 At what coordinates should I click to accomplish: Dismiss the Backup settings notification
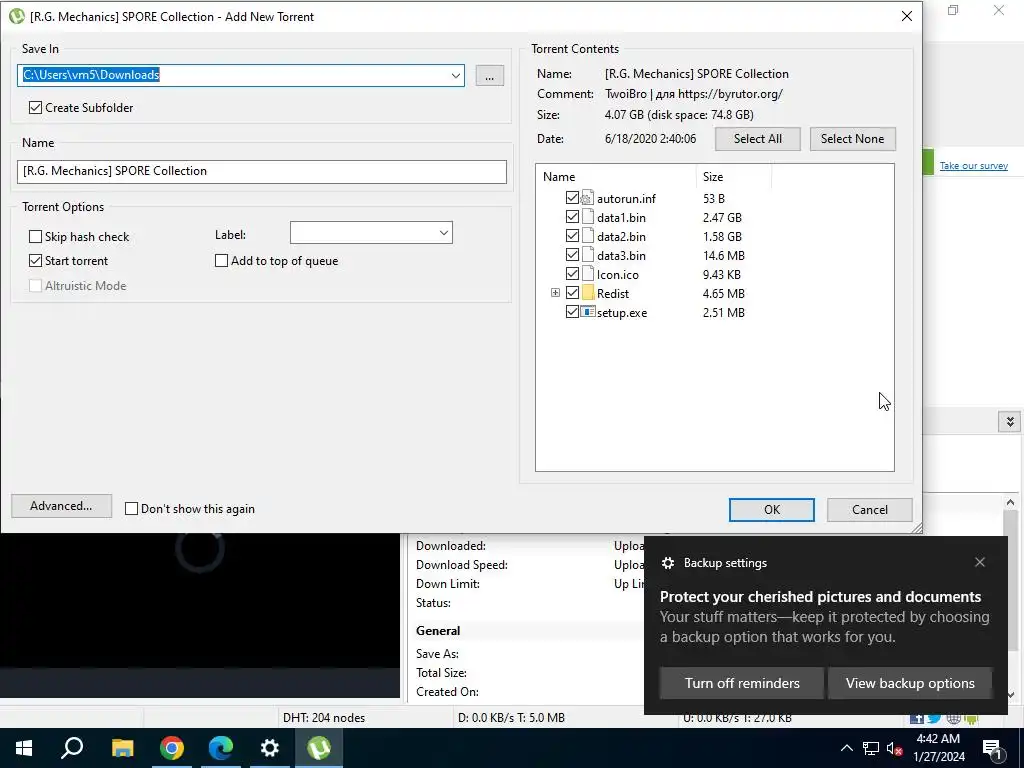(x=980, y=562)
